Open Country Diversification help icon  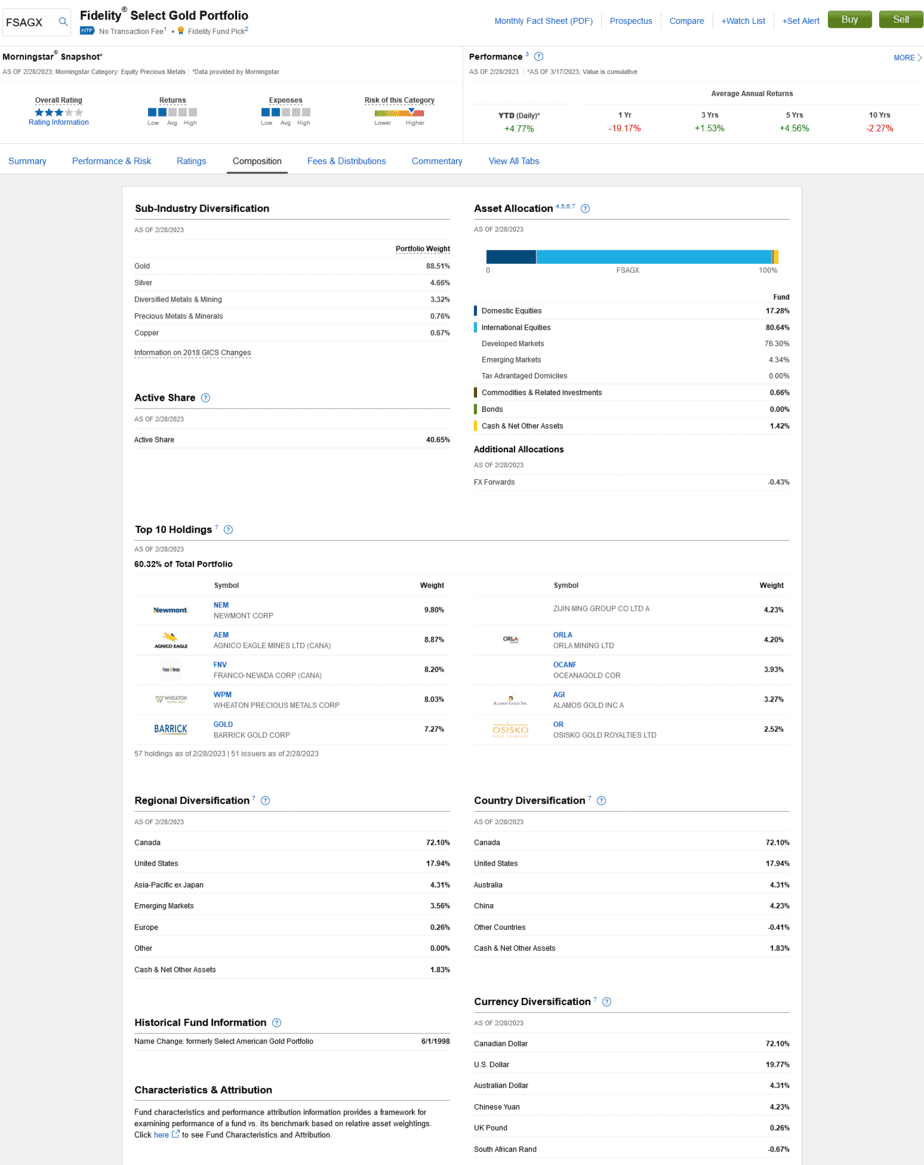point(602,801)
